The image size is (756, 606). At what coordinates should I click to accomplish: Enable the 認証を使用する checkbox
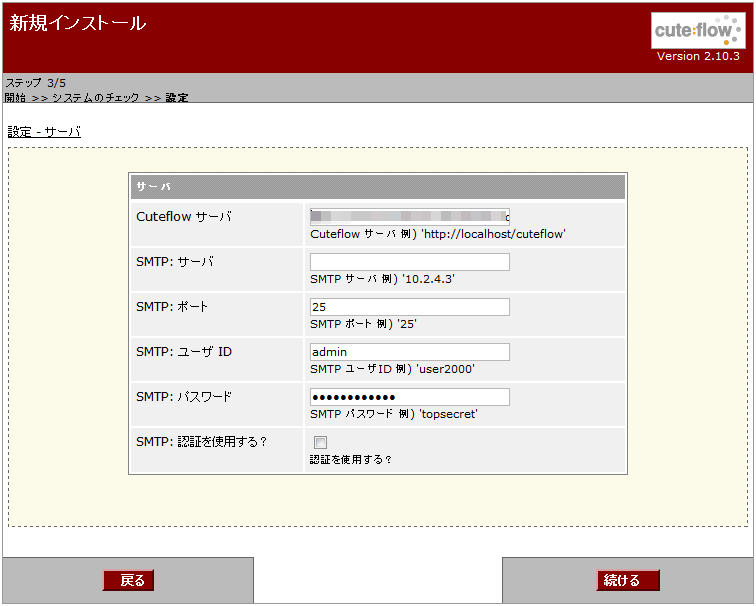point(320,442)
